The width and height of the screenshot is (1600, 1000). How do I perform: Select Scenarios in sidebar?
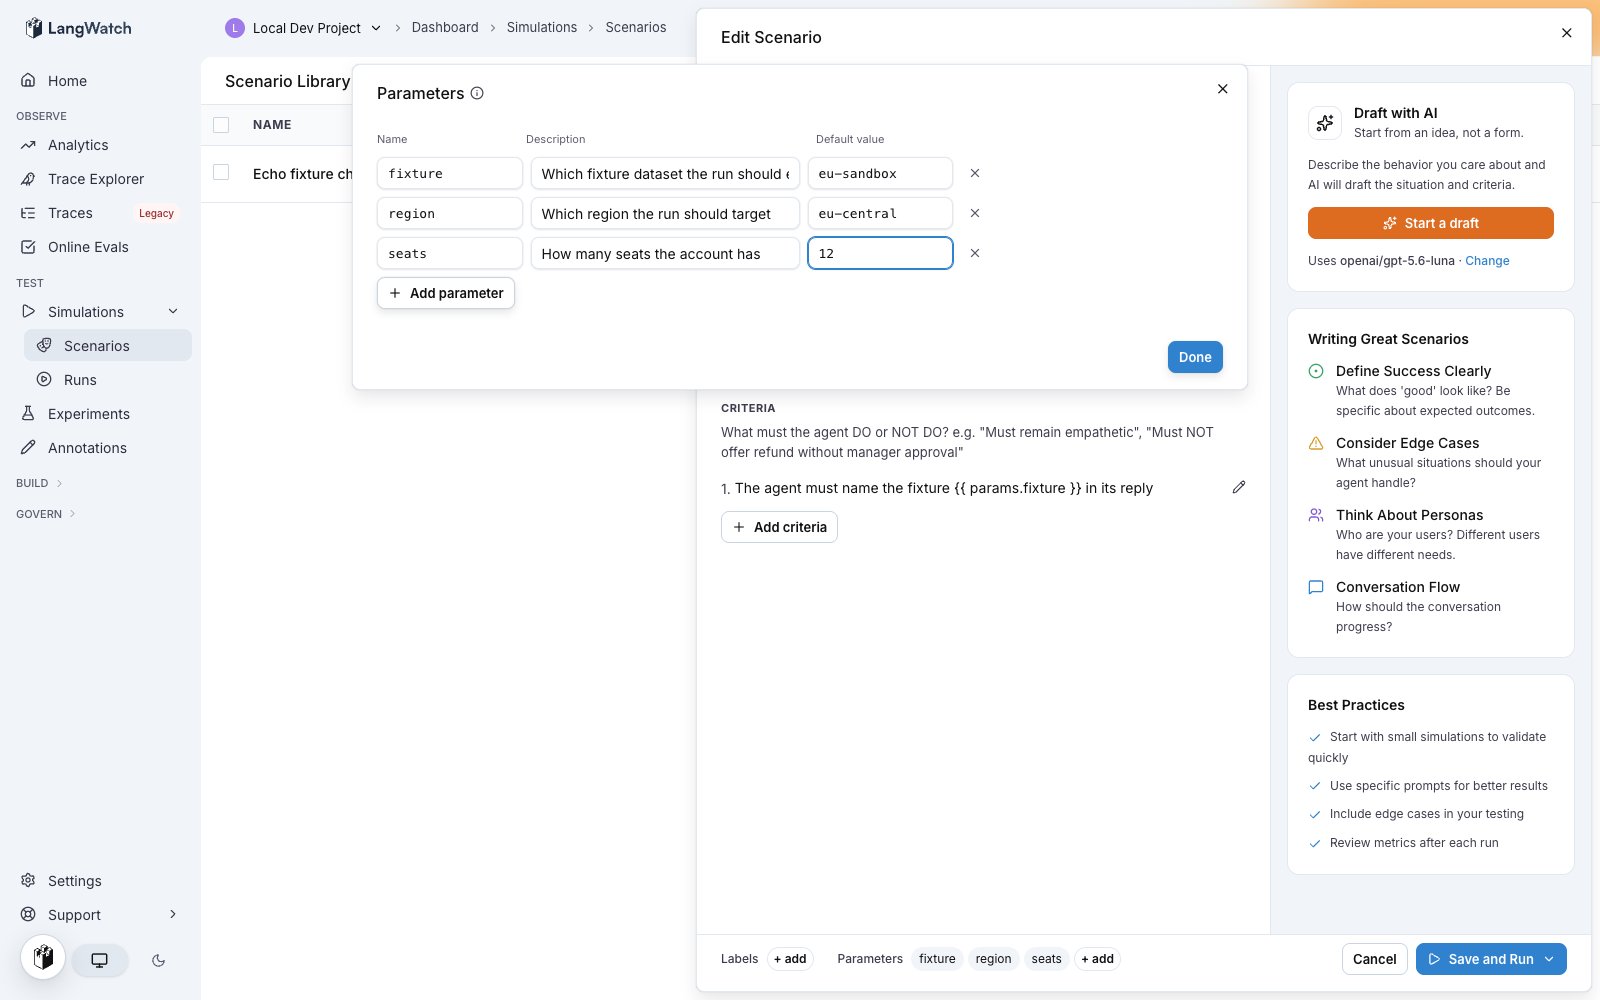coord(108,346)
